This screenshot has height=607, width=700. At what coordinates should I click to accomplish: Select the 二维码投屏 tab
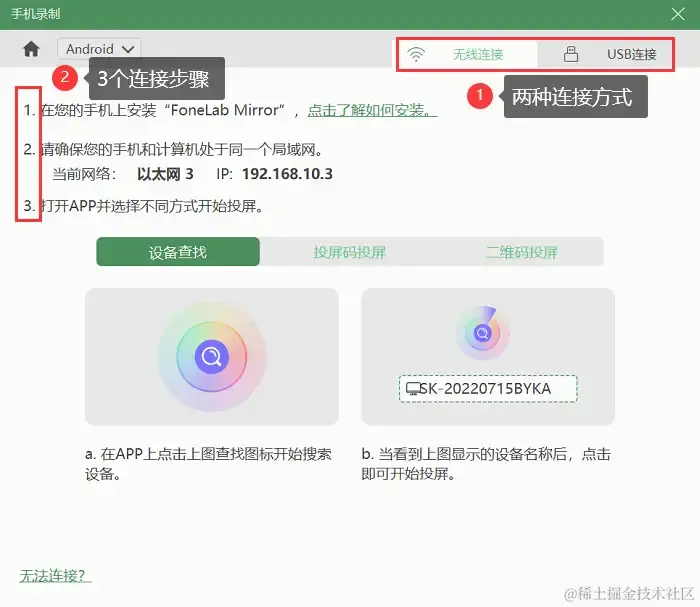point(521,252)
